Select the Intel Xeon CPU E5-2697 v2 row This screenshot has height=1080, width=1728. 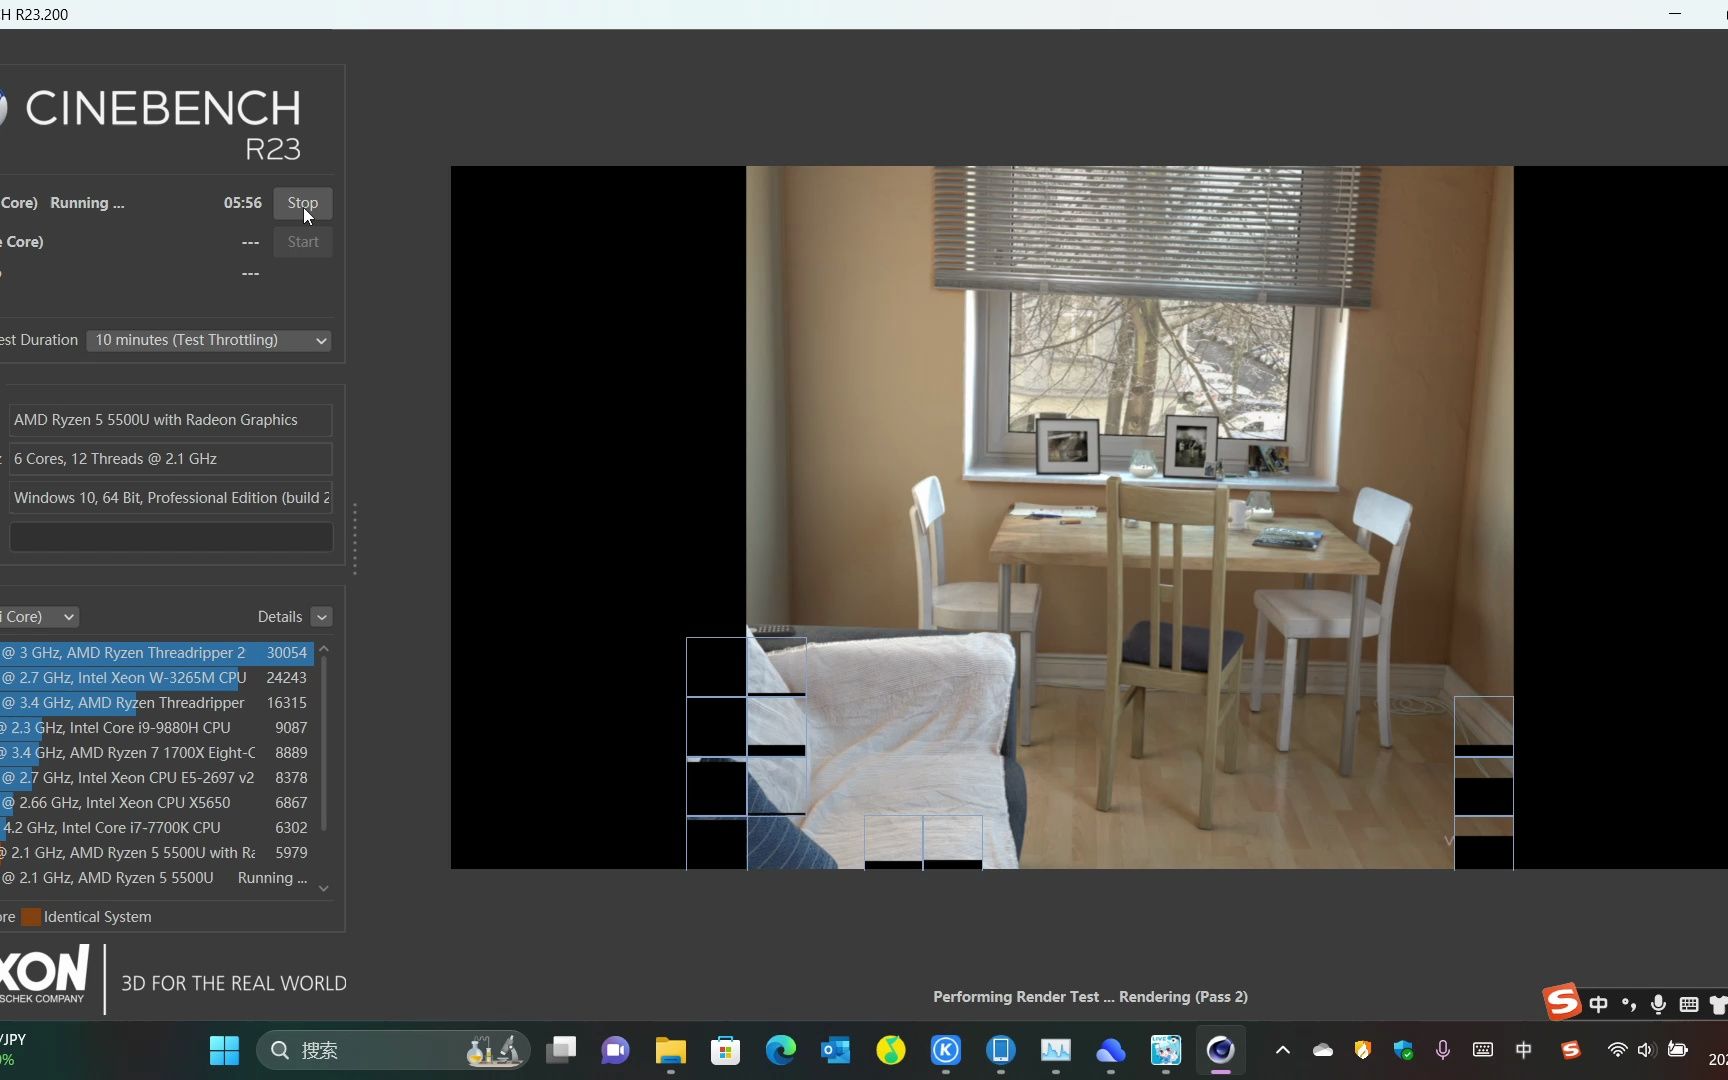click(157, 778)
